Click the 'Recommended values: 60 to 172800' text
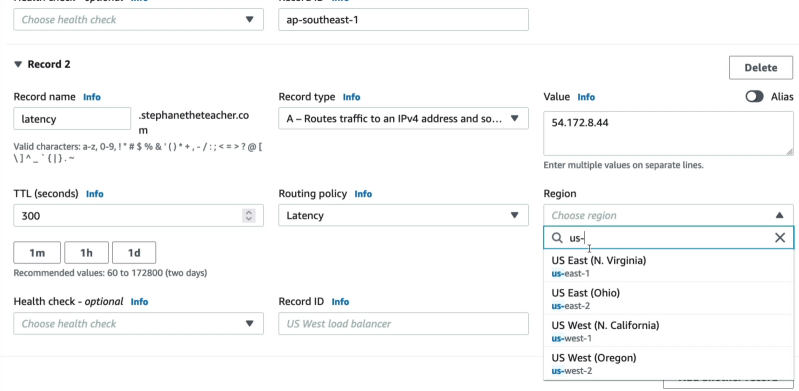The image size is (799, 391). (110, 273)
